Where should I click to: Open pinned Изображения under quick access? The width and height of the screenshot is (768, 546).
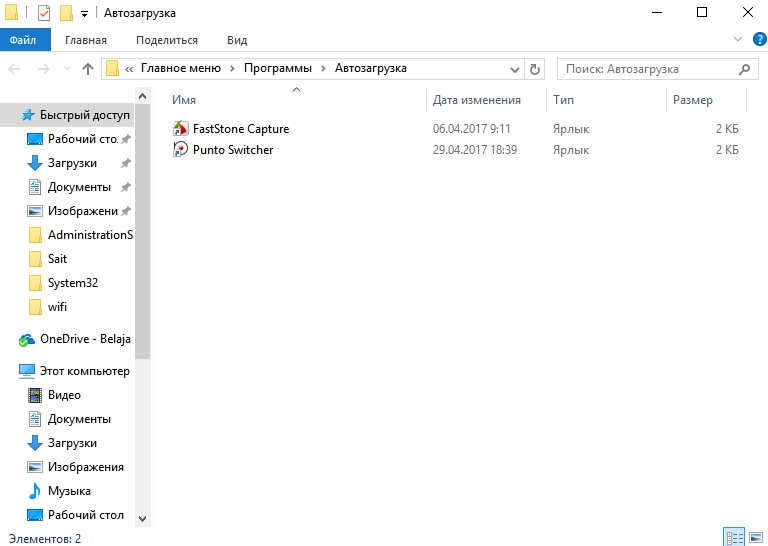pyautogui.click(x=77, y=211)
